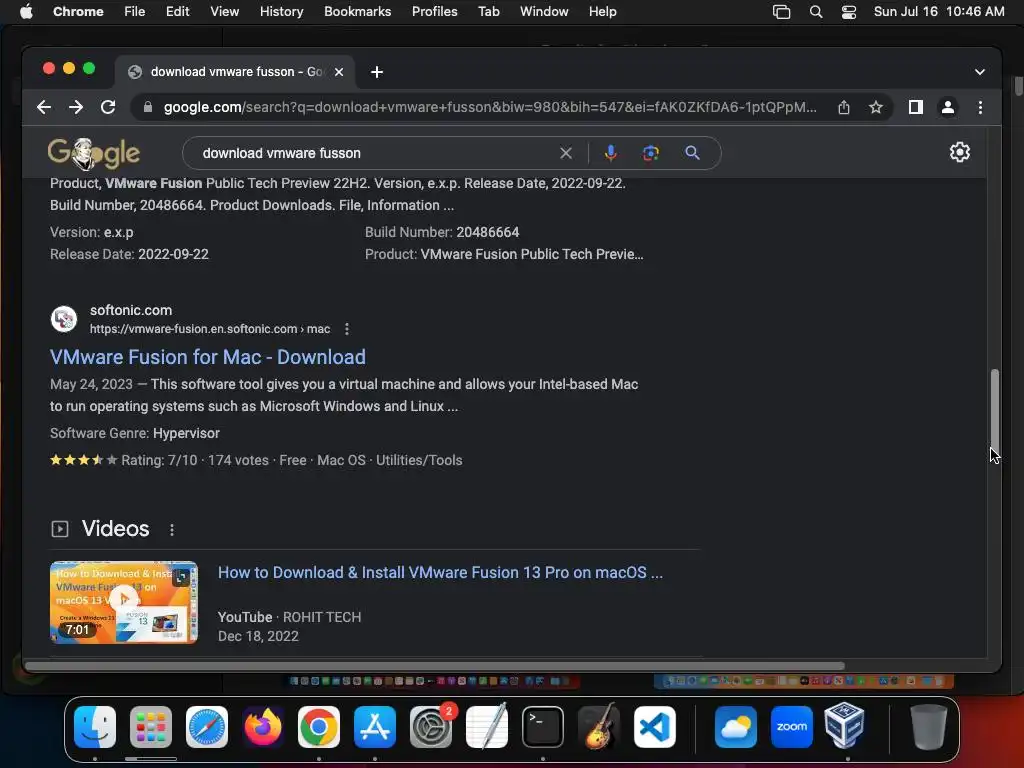Open the softonic.com site name
Viewport: 1024px width, 768px height.
pyautogui.click(x=131, y=310)
